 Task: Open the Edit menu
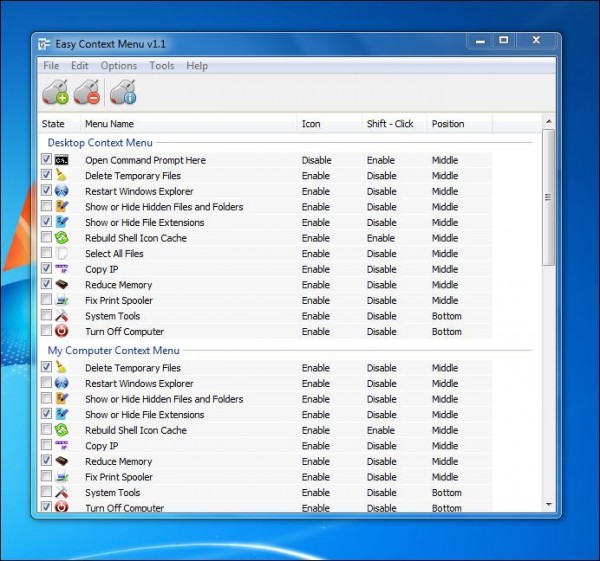pos(80,66)
